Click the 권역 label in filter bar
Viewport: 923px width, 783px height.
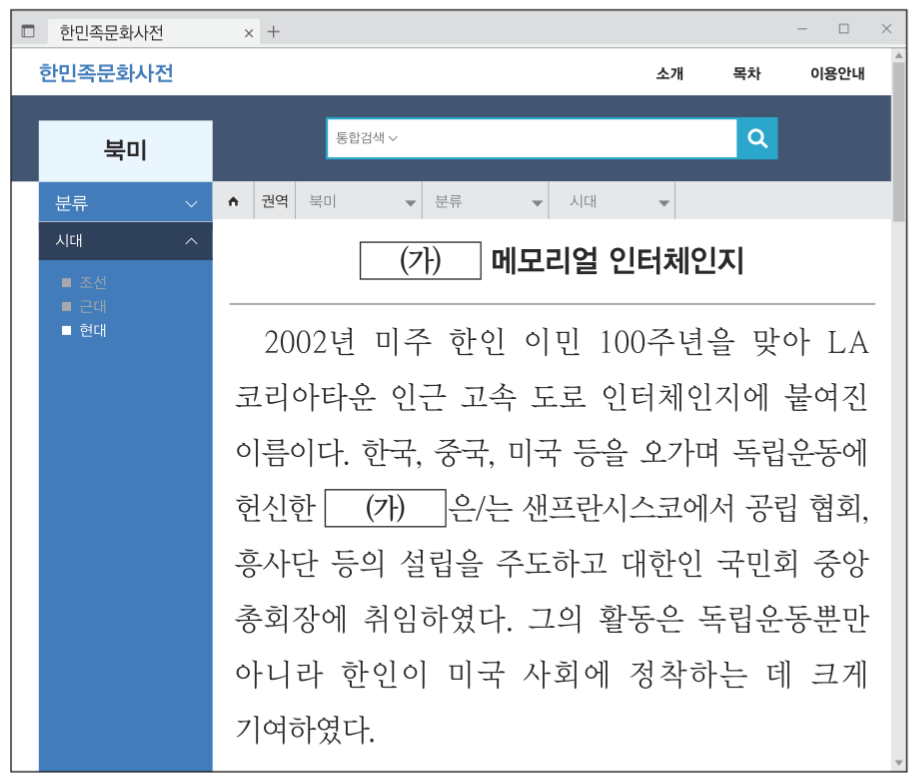point(274,201)
